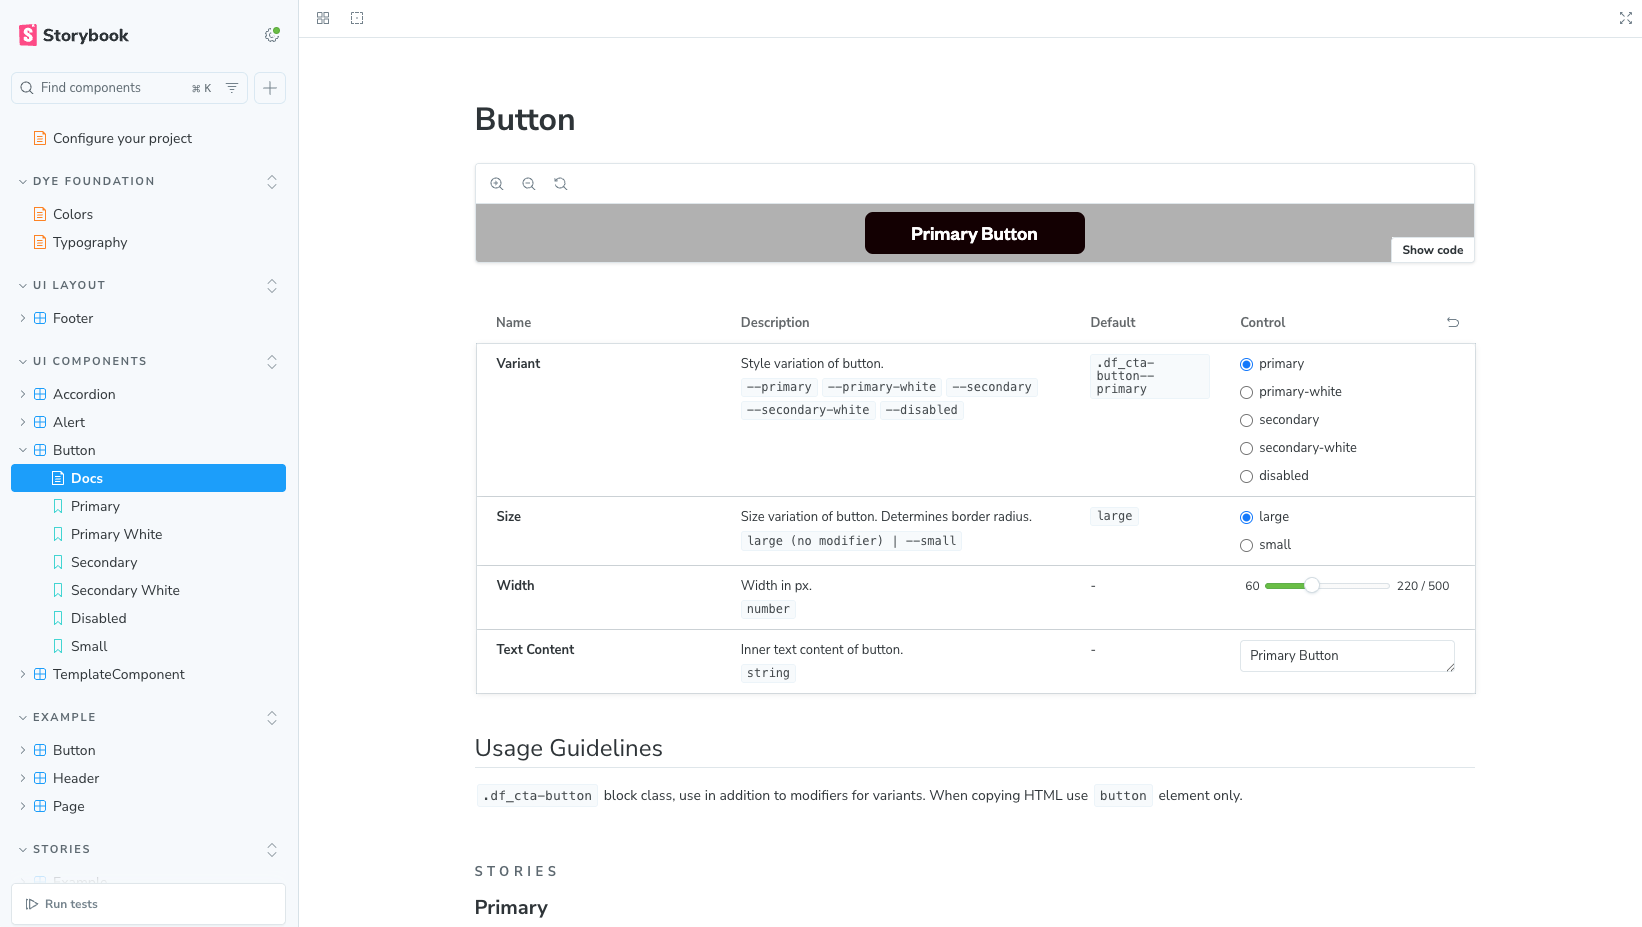1642x927 pixels.
Task: Click the document icon beside Typography
Action: [x=40, y=242]
